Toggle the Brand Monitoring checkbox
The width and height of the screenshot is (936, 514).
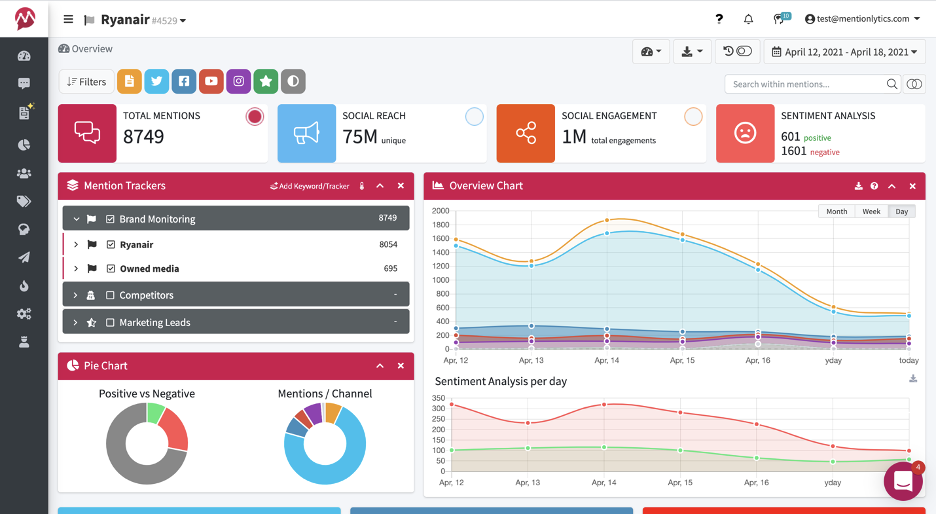[x=110, y=219]
